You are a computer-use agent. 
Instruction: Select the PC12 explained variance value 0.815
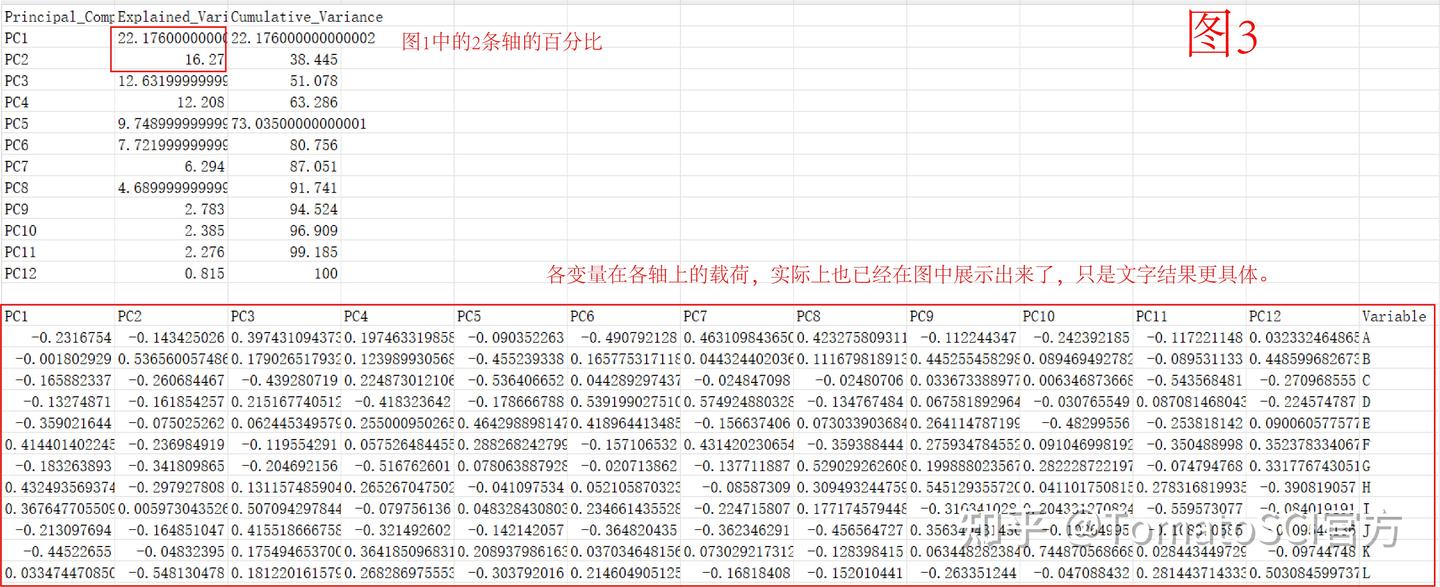coord(200,271)
